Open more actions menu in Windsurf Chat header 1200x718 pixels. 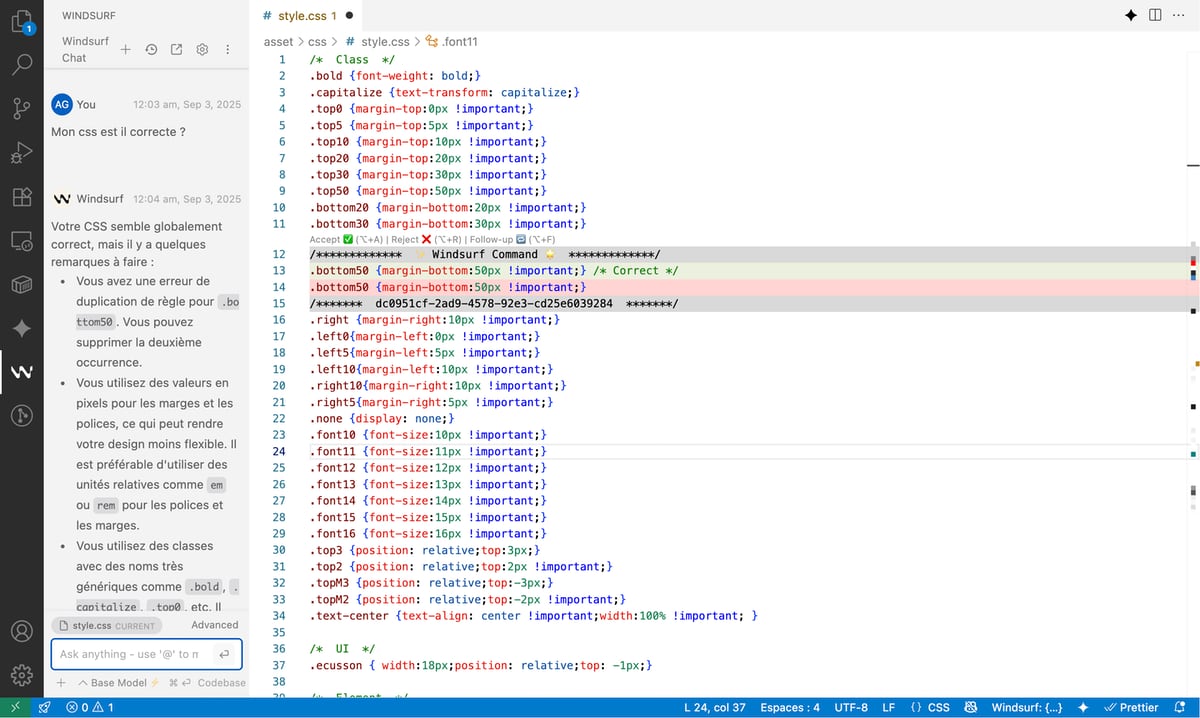pyautogui.click(x=227, y=49)
